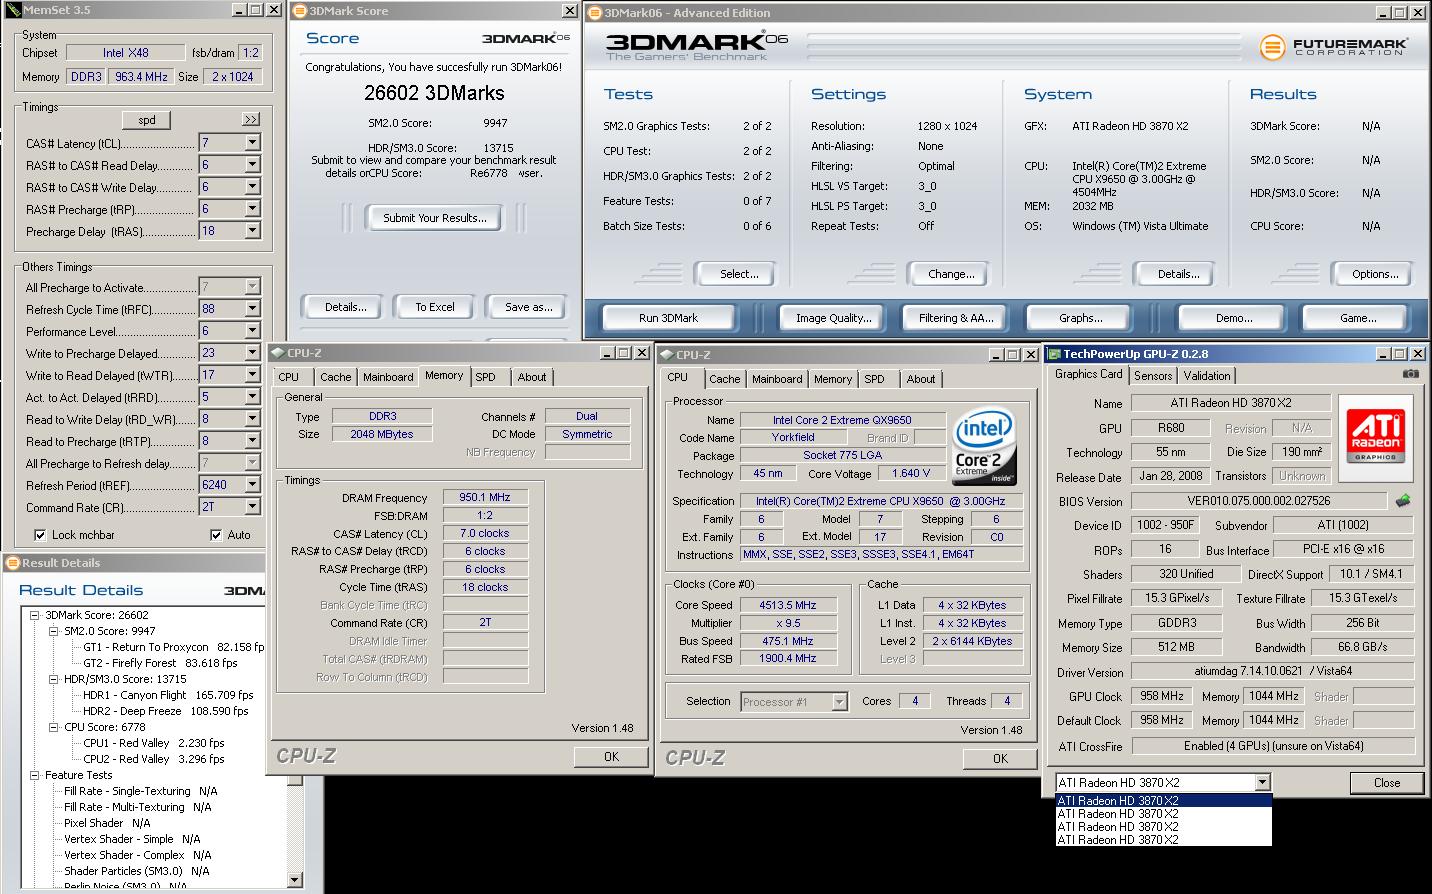Open the RAS# to CAS# Read Delay dropdown
This screenshot has width=1432, height=894.
(252, 165)
